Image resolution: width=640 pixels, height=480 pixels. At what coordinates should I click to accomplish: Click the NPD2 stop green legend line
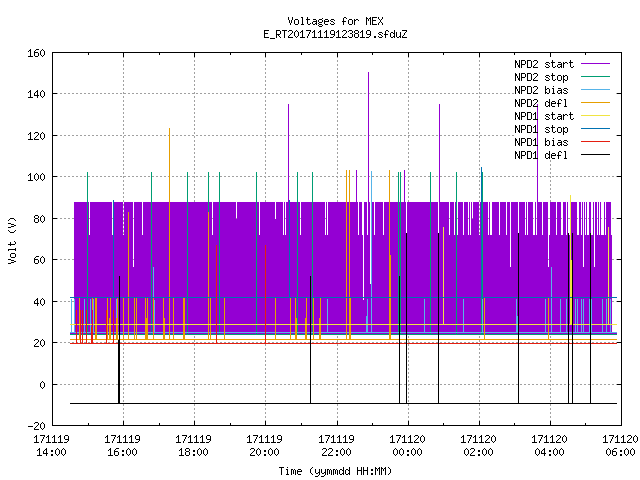595,77
